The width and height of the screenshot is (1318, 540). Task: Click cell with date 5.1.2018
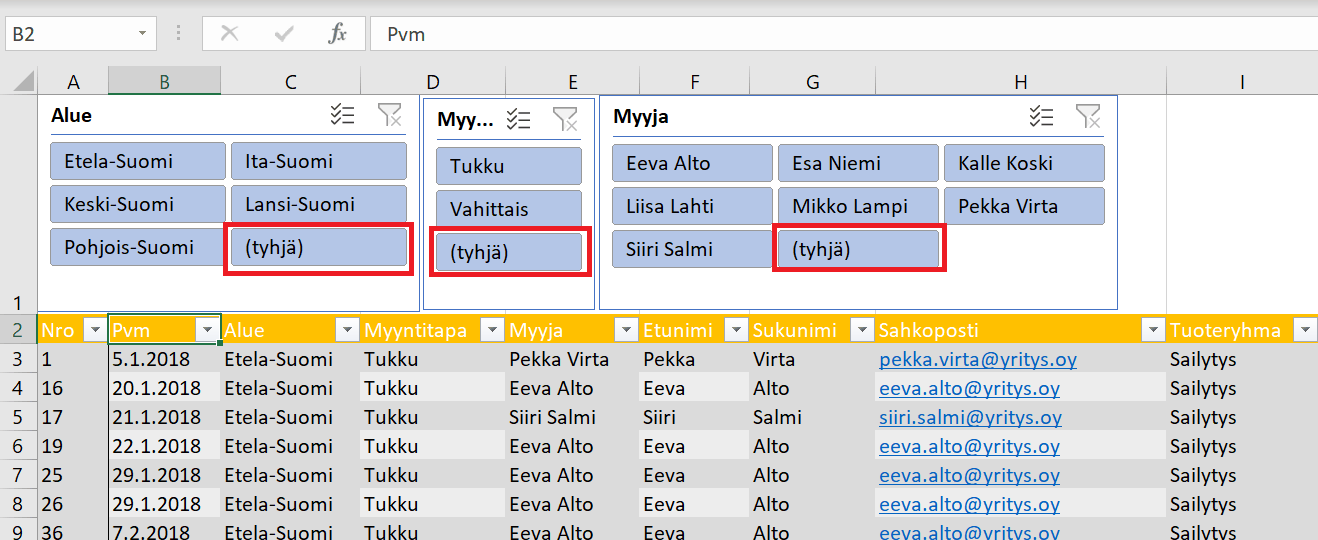[164, 359]
